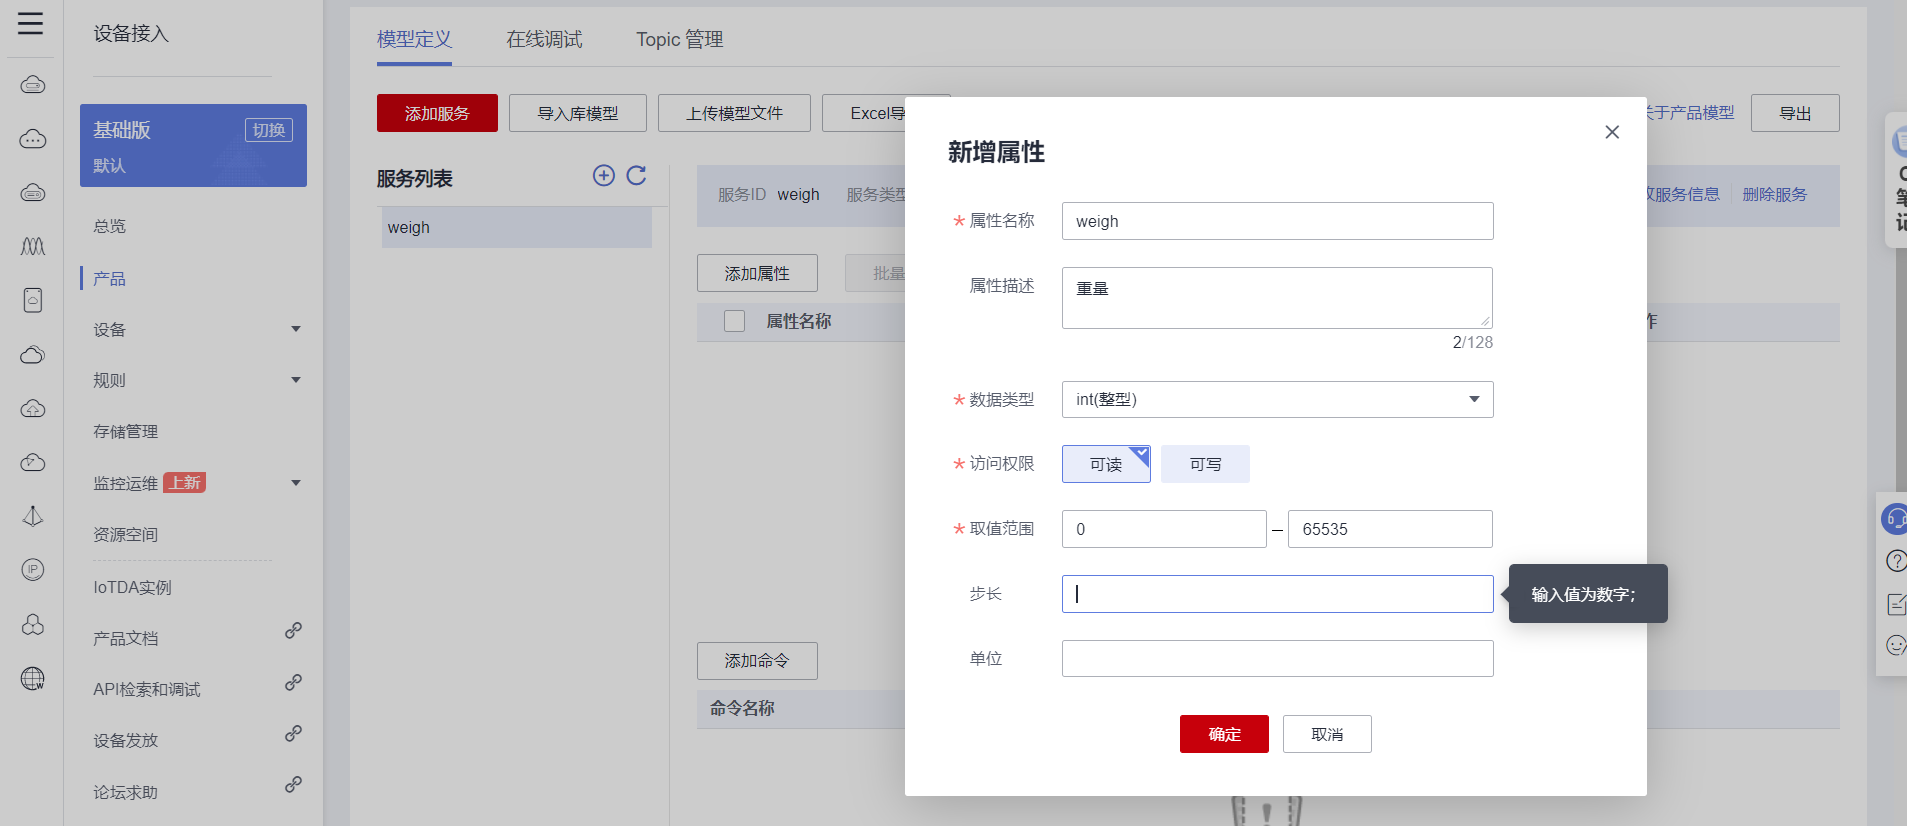Click the 取消 button

click(1327, 734)
